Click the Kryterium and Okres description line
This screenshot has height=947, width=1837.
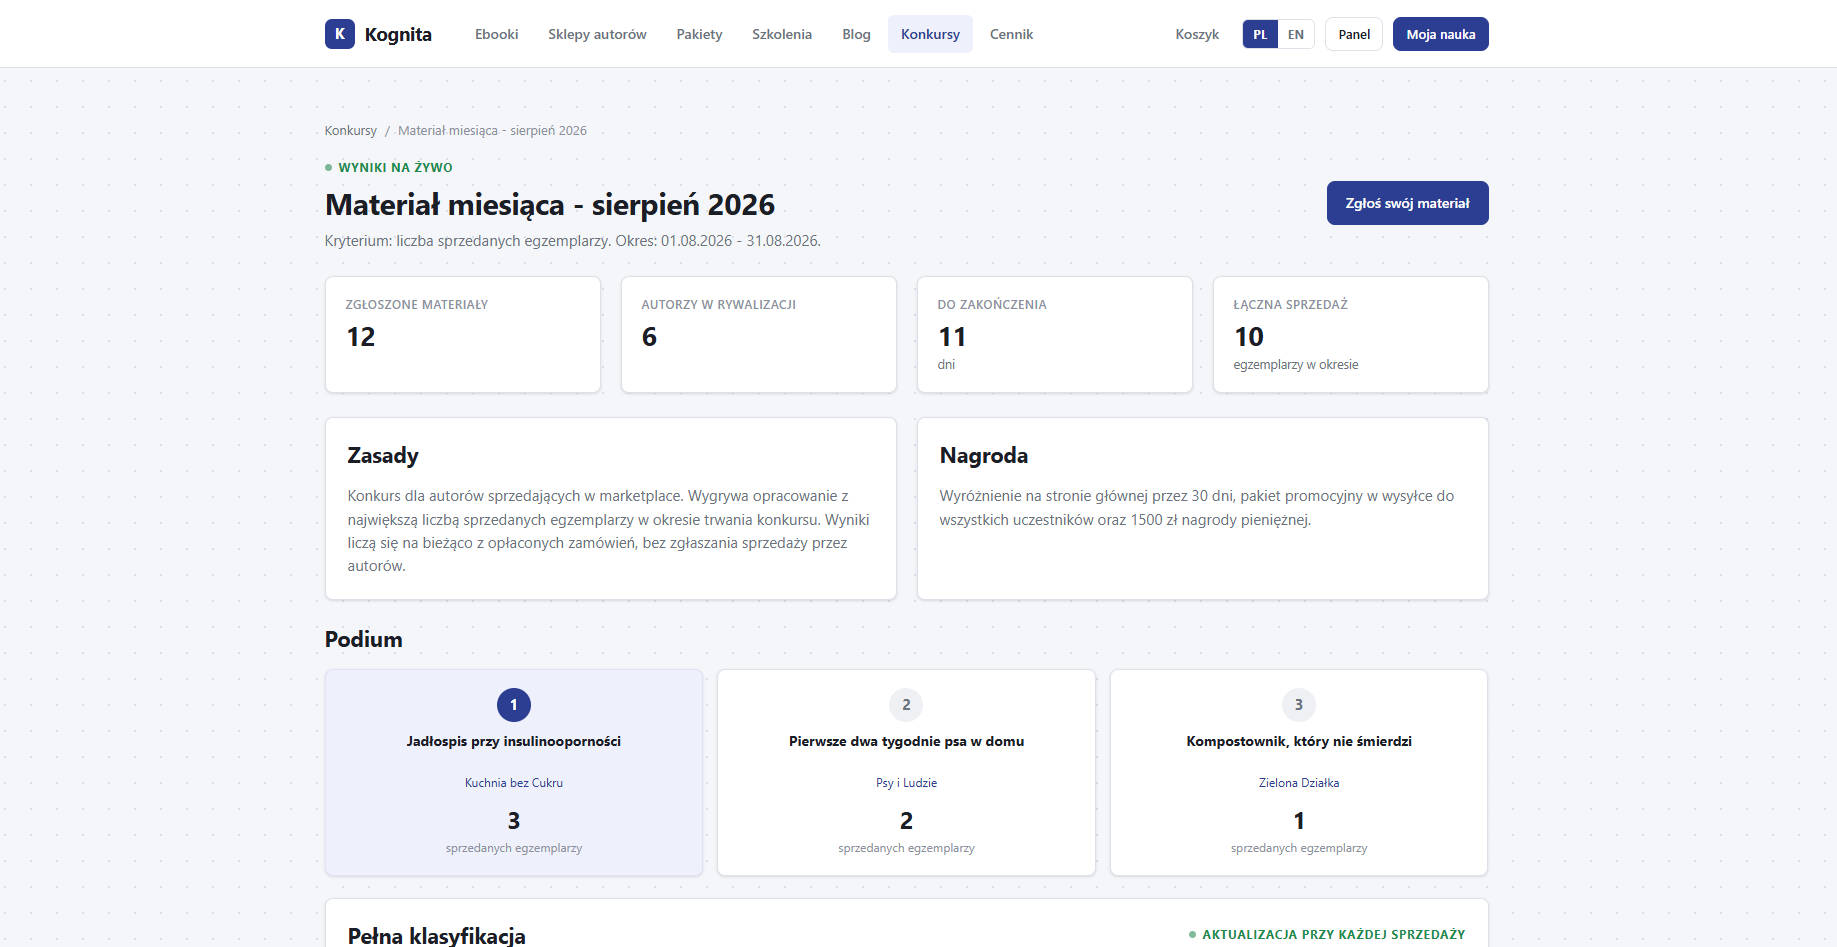[x=573, y=241]
